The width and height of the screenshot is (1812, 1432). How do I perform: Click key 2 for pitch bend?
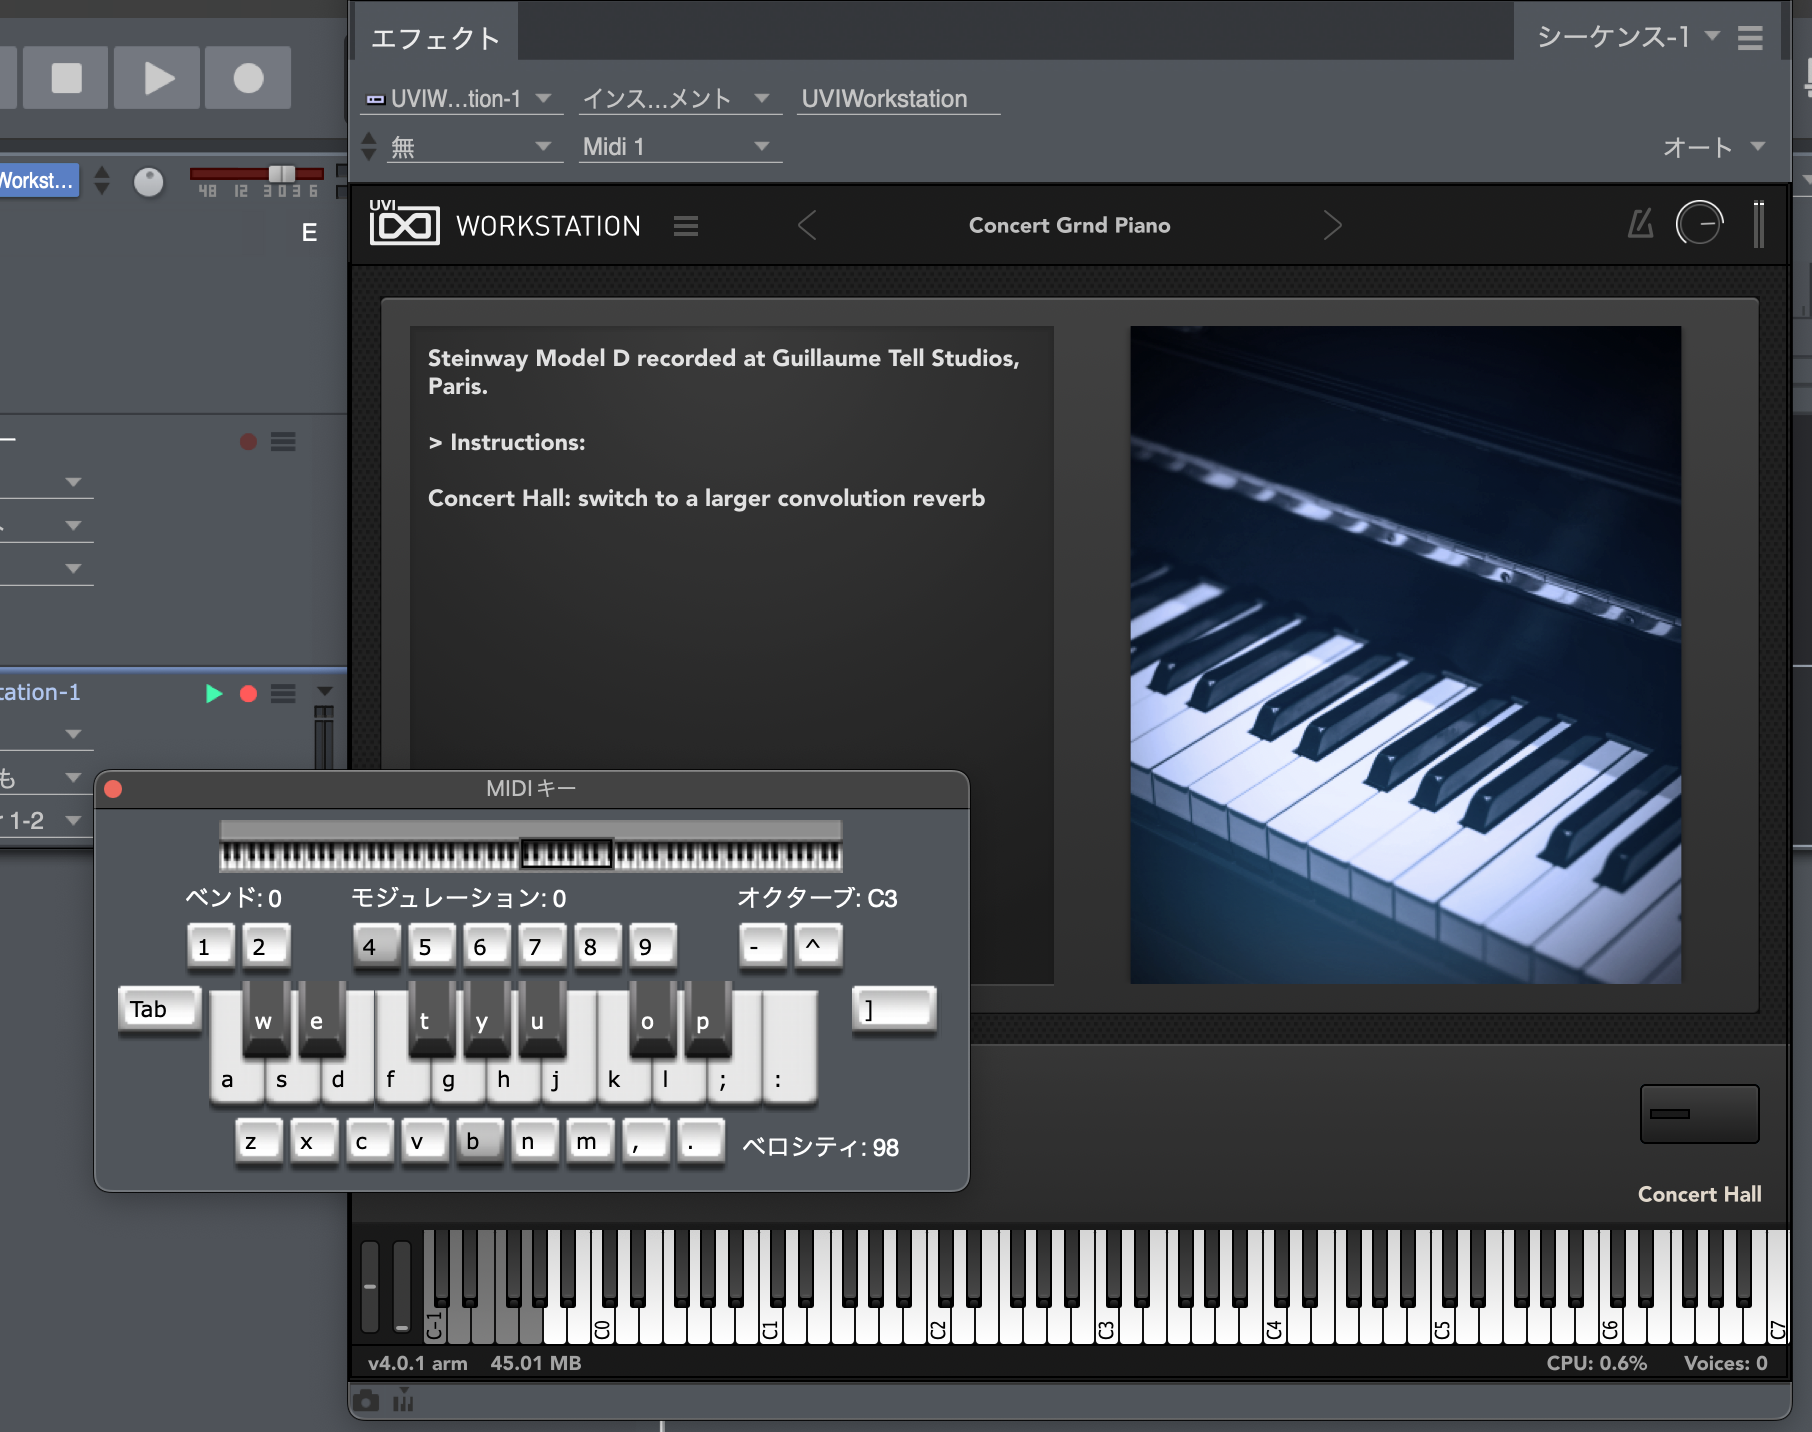pos(266,946)
